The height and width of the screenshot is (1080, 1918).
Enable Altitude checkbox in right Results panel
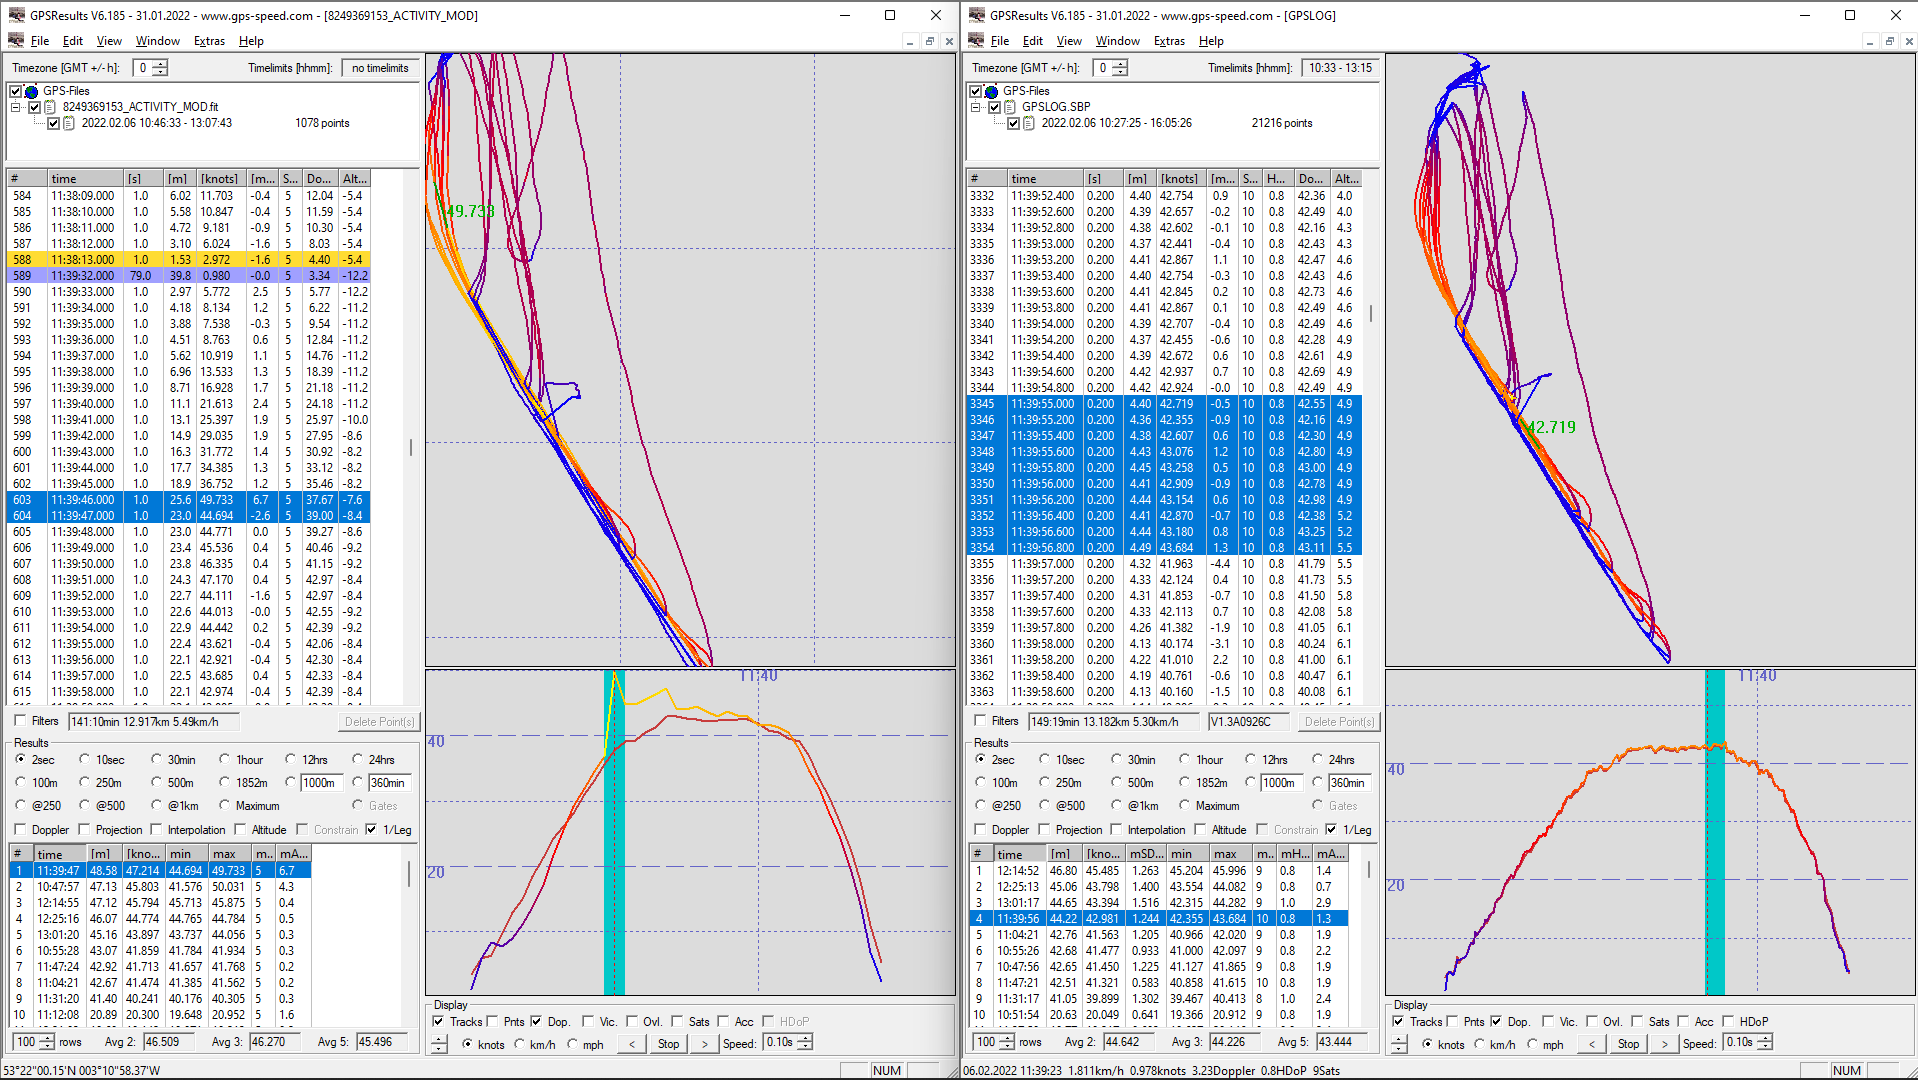1200,830
